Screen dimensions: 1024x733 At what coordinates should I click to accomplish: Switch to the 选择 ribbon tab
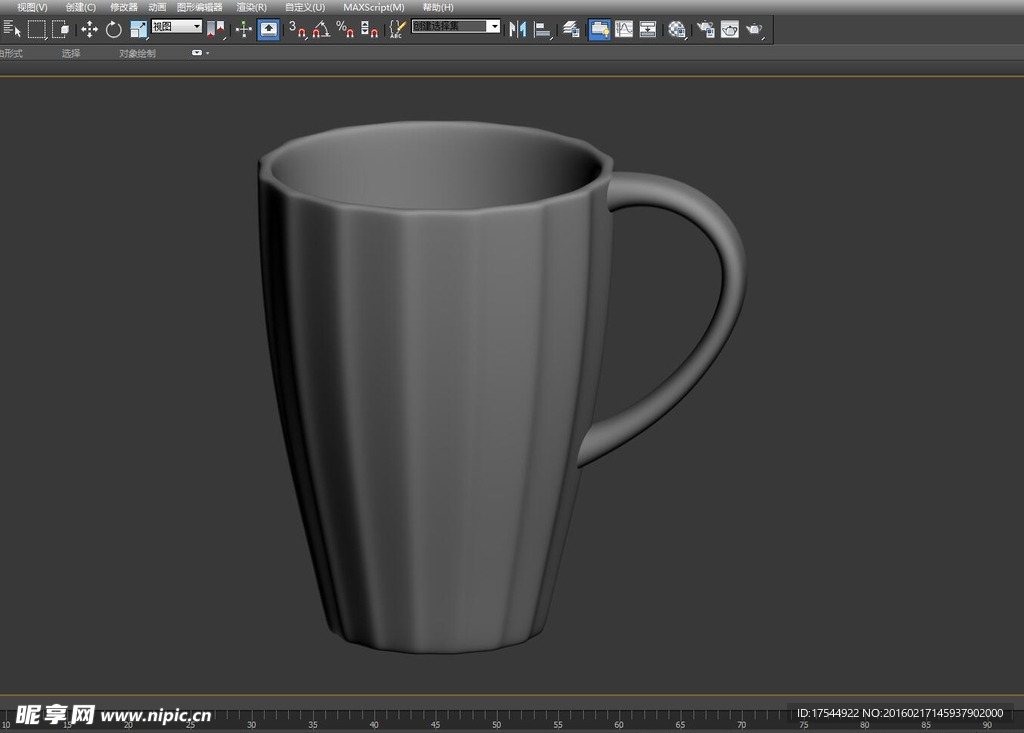(x=71, y=54)
